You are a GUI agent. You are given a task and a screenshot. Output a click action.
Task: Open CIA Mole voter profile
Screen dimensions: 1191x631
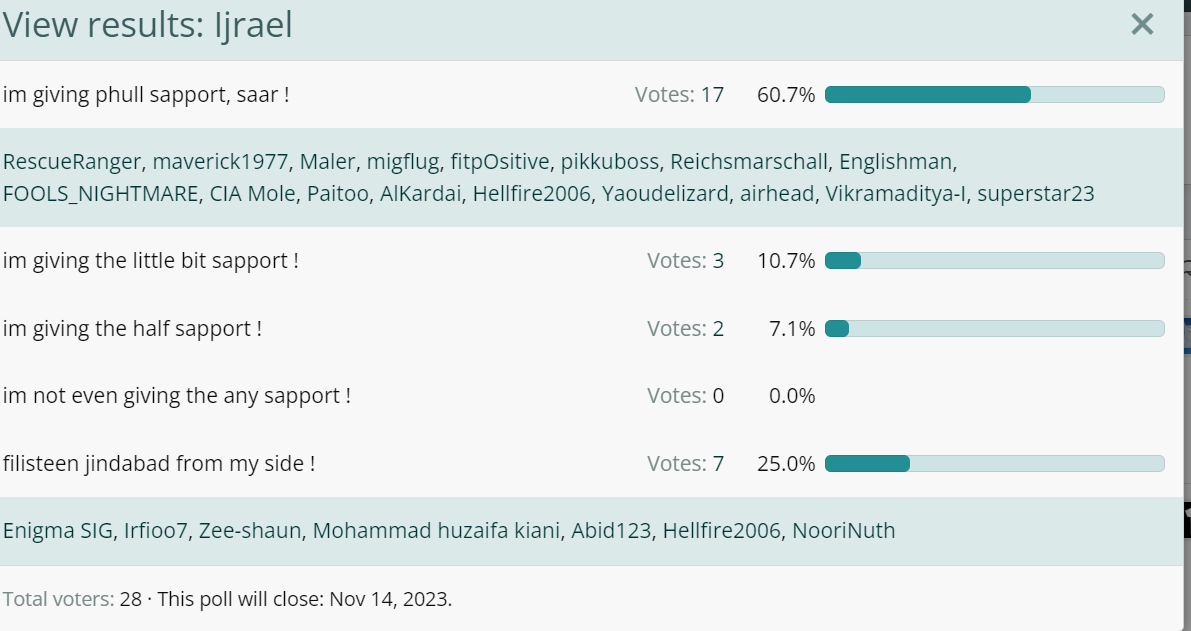click(252, 194)
